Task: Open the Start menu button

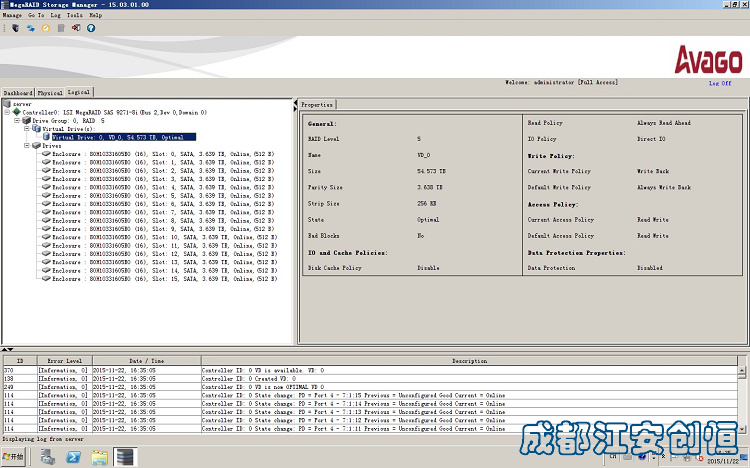Action: pyautogui.click(x=13, y=457)
